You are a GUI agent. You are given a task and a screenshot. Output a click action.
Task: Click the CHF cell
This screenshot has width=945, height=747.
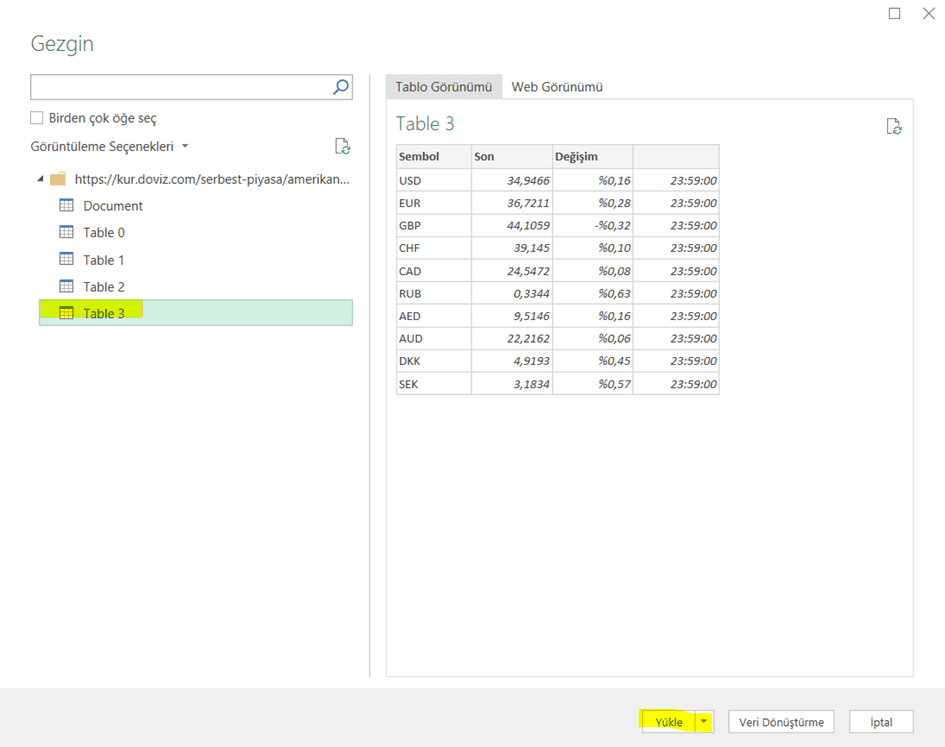(434, 248)
